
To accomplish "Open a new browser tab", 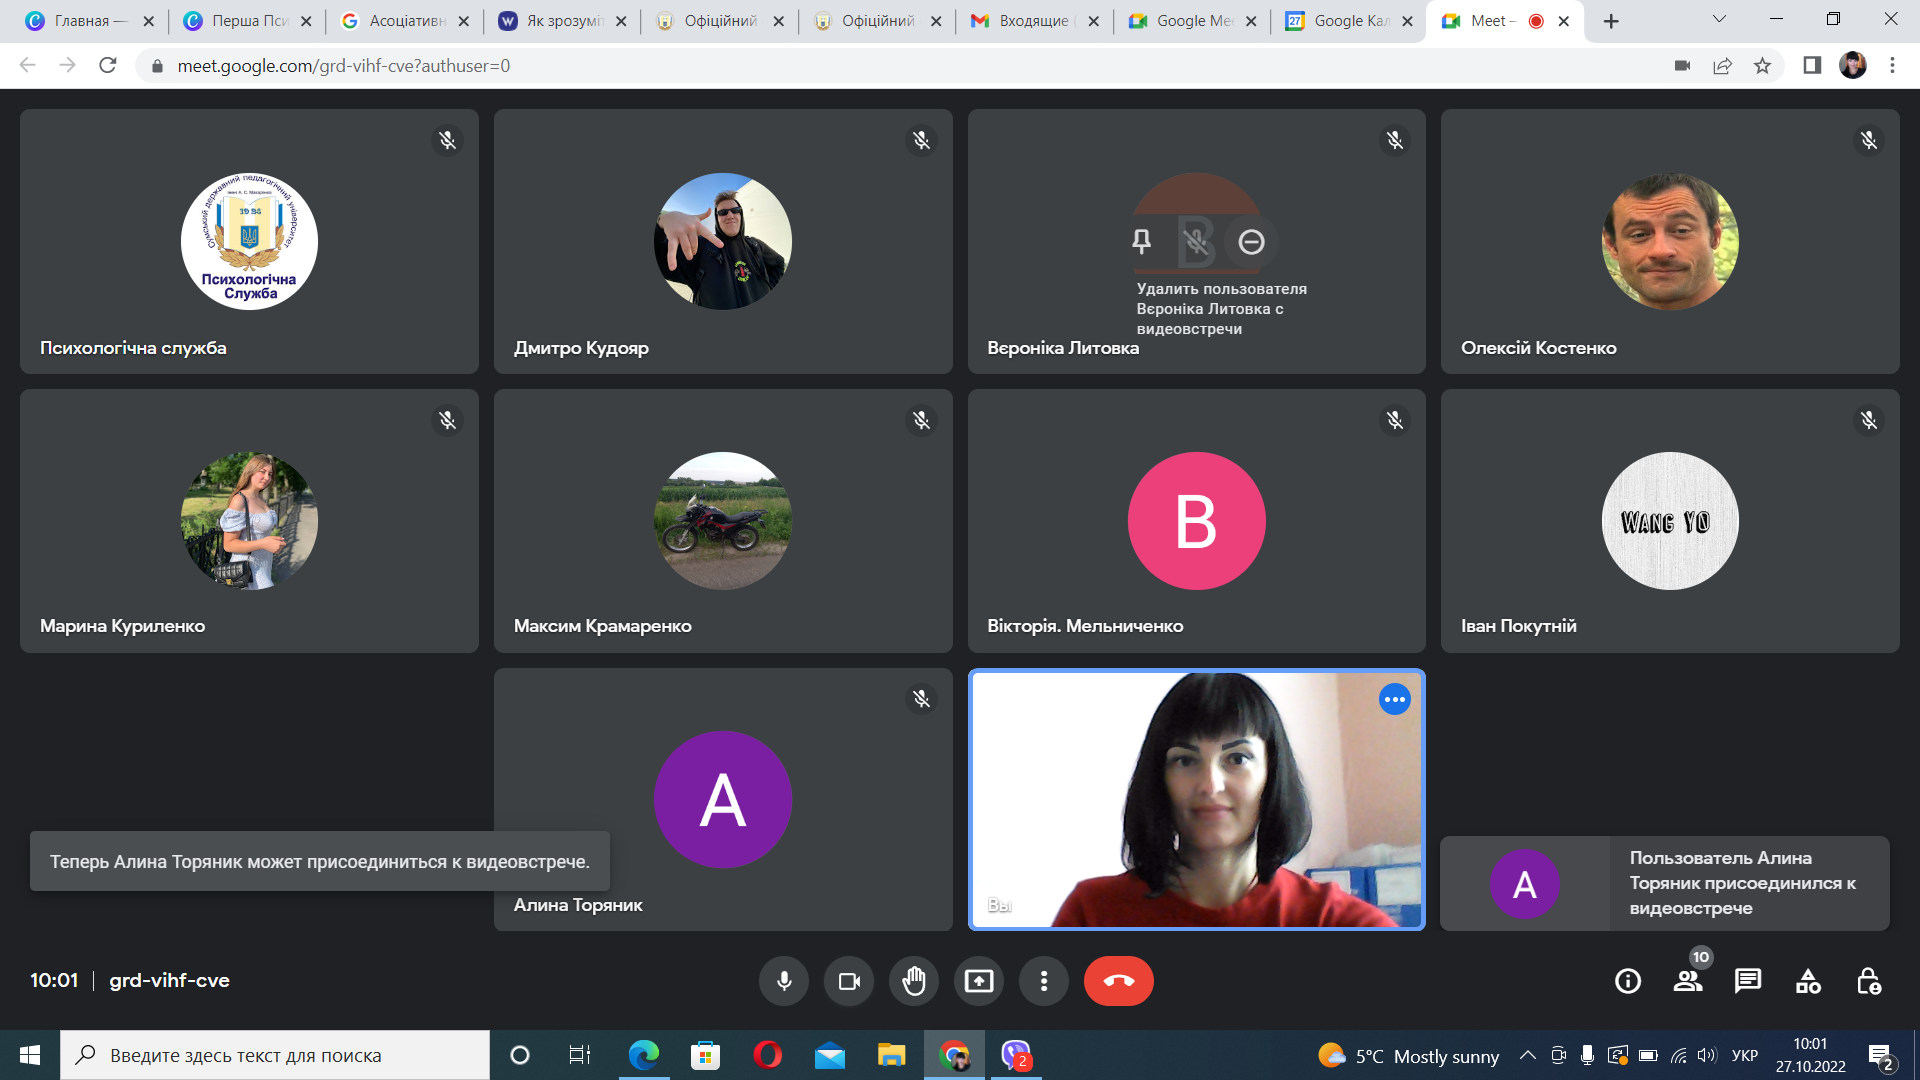I will (1611, 21).
